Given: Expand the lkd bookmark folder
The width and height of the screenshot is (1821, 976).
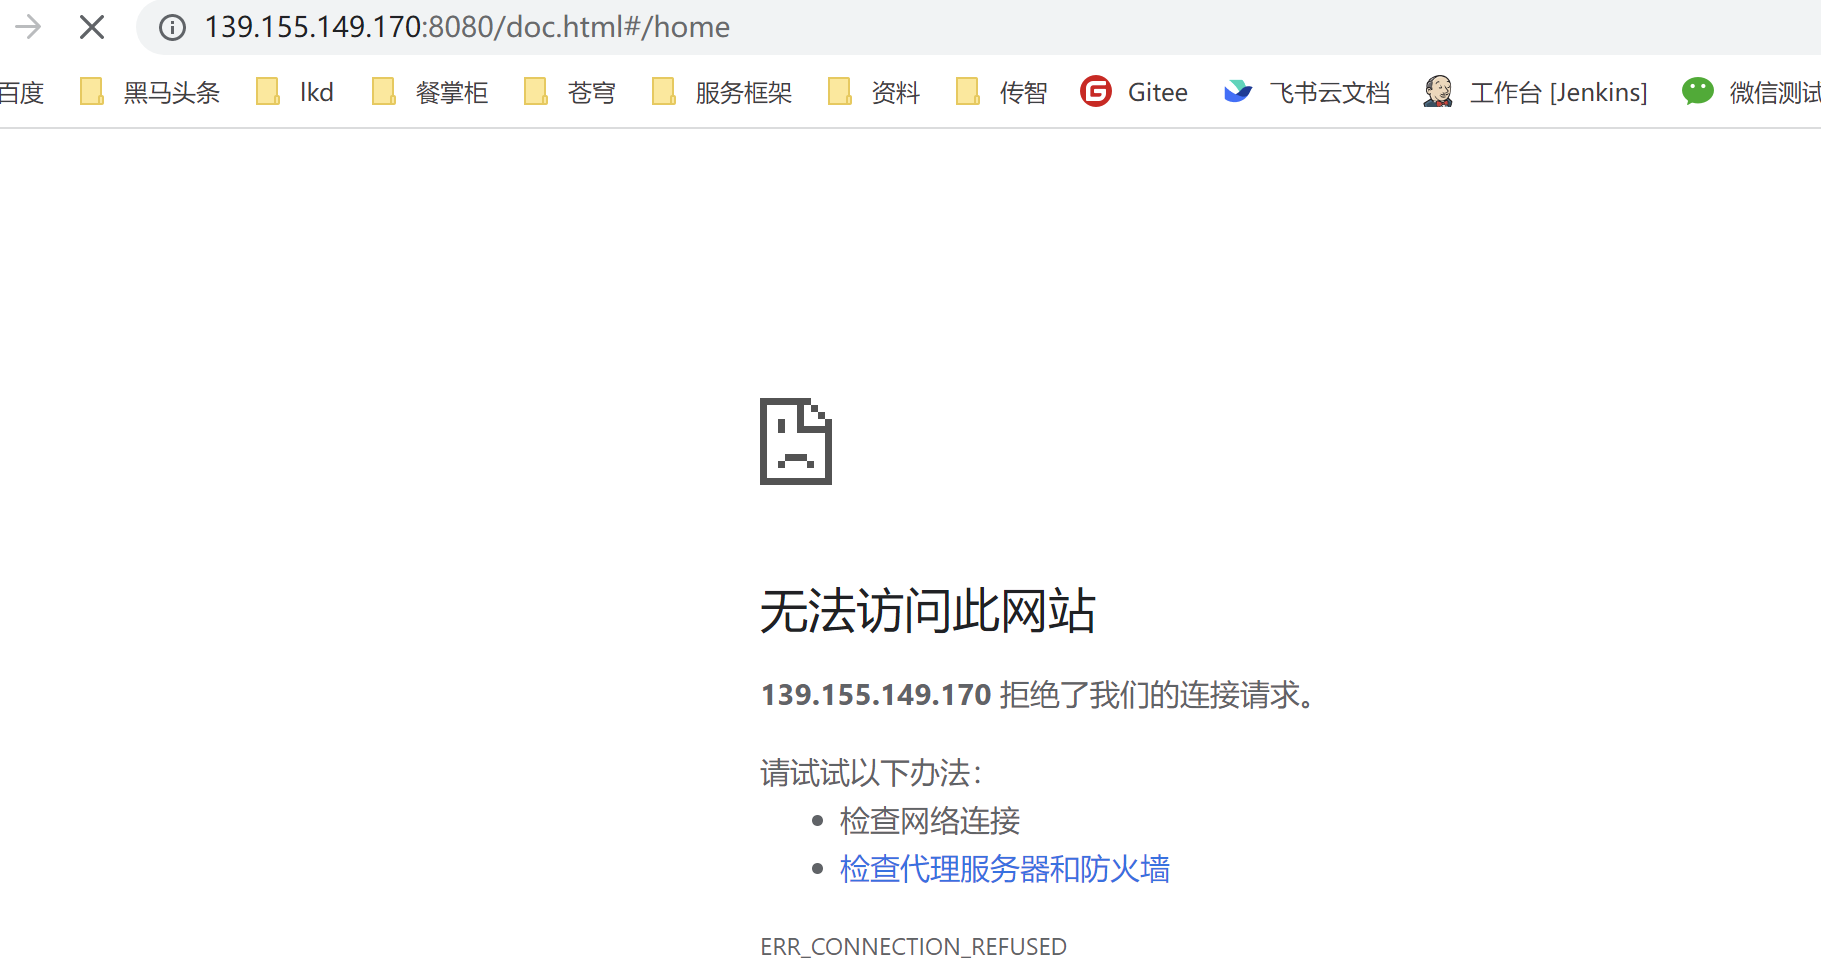Looking at the screenshot, I should [295, 92].
